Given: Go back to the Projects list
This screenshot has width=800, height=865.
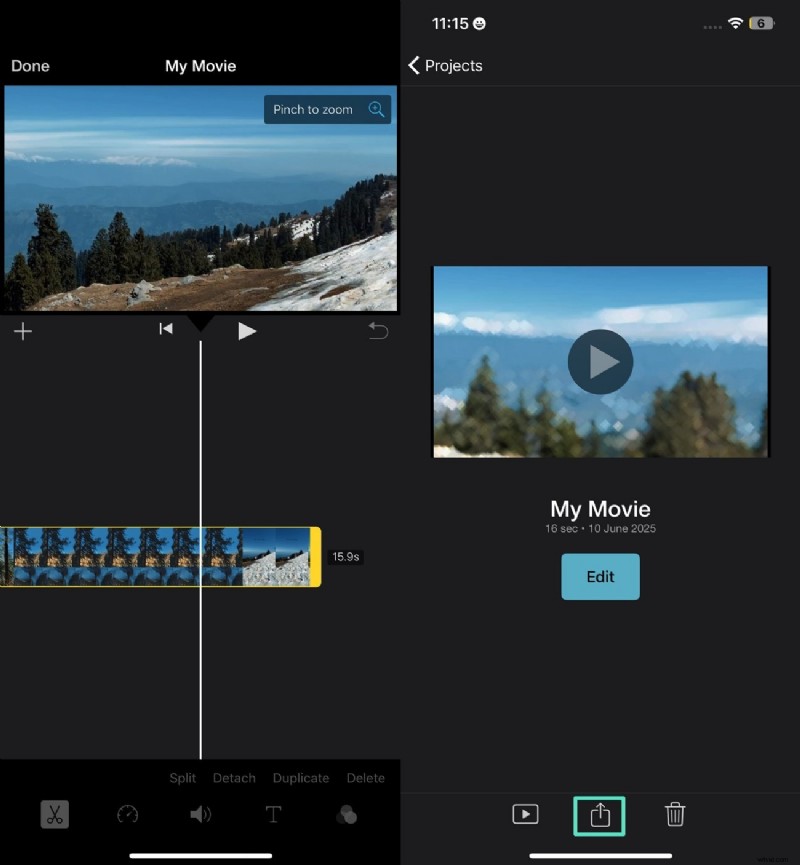Looking at the screenshot, I should point(444,66).
